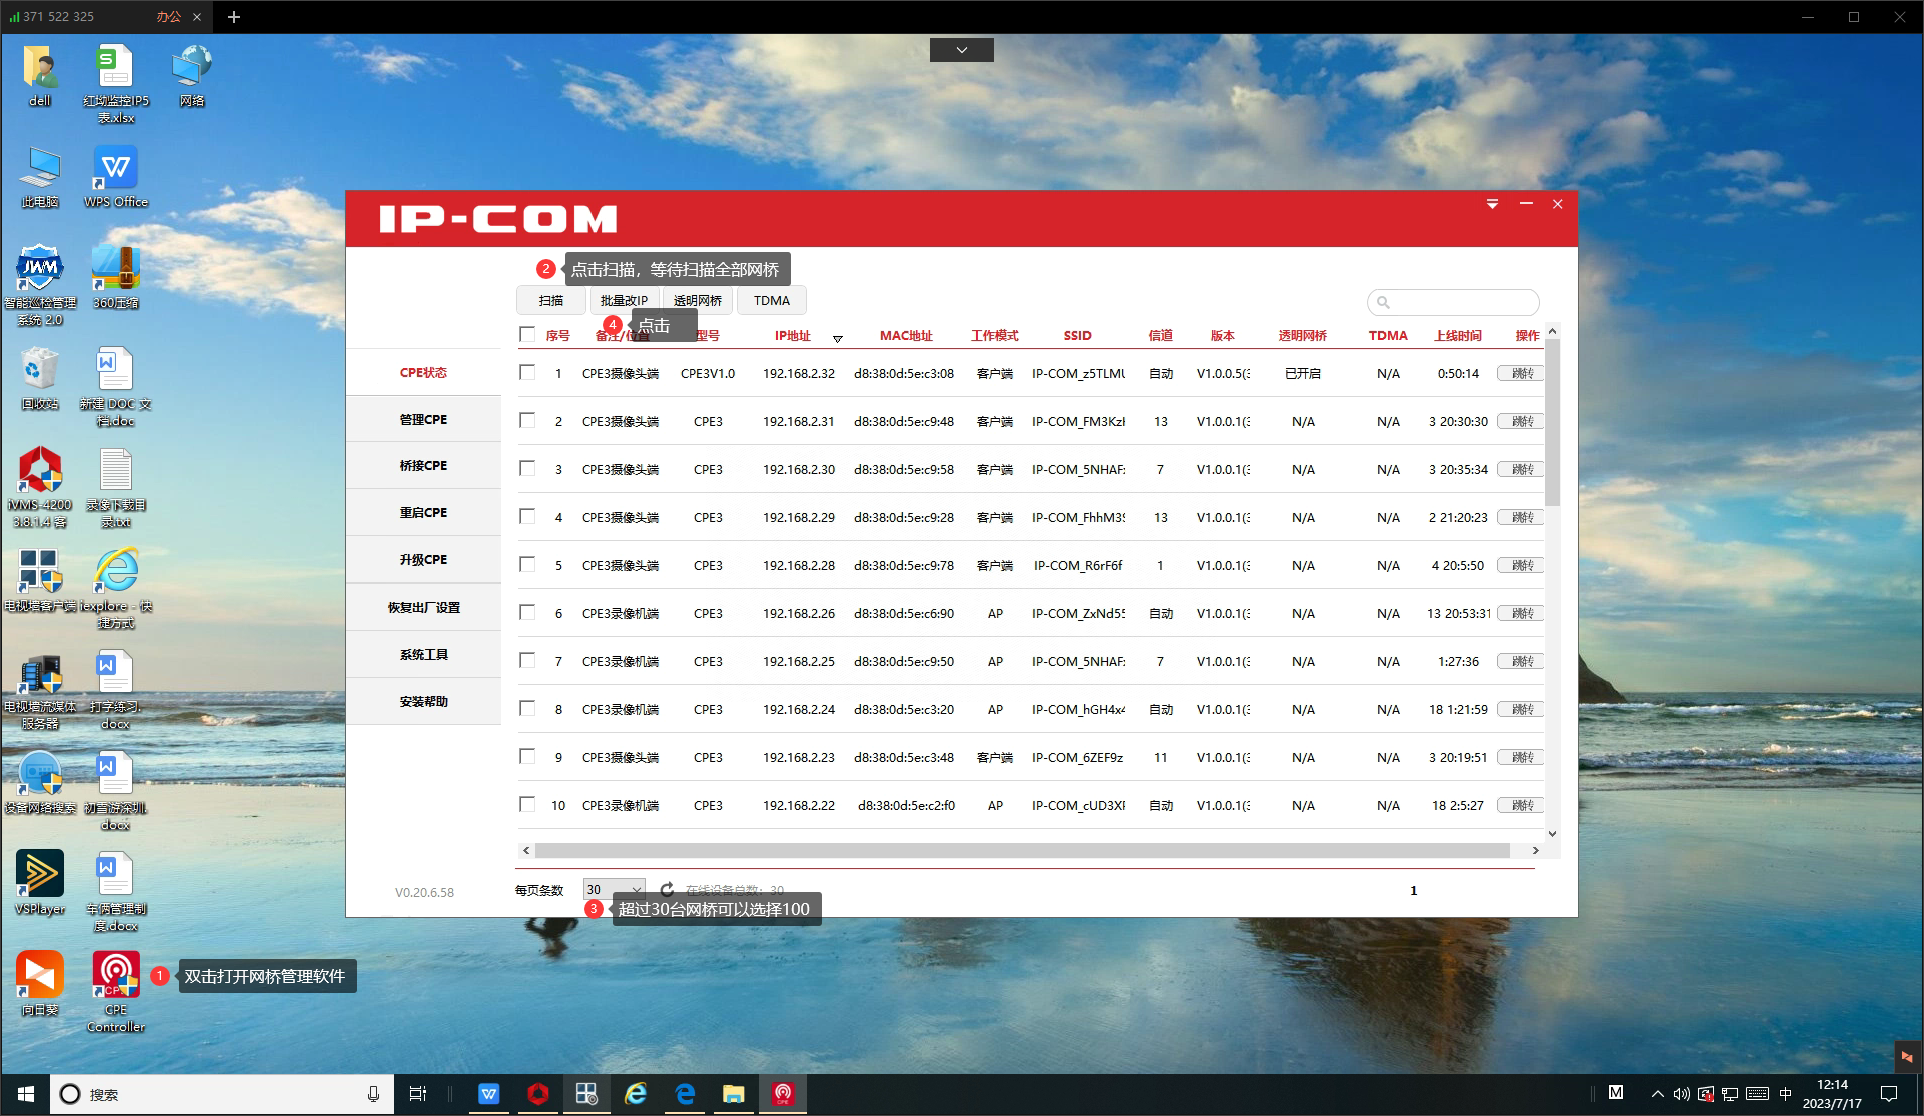The width and height of the screenshot is (1924, 1116).
Task: Tick checkbox for device number 5
Action: 527,565
